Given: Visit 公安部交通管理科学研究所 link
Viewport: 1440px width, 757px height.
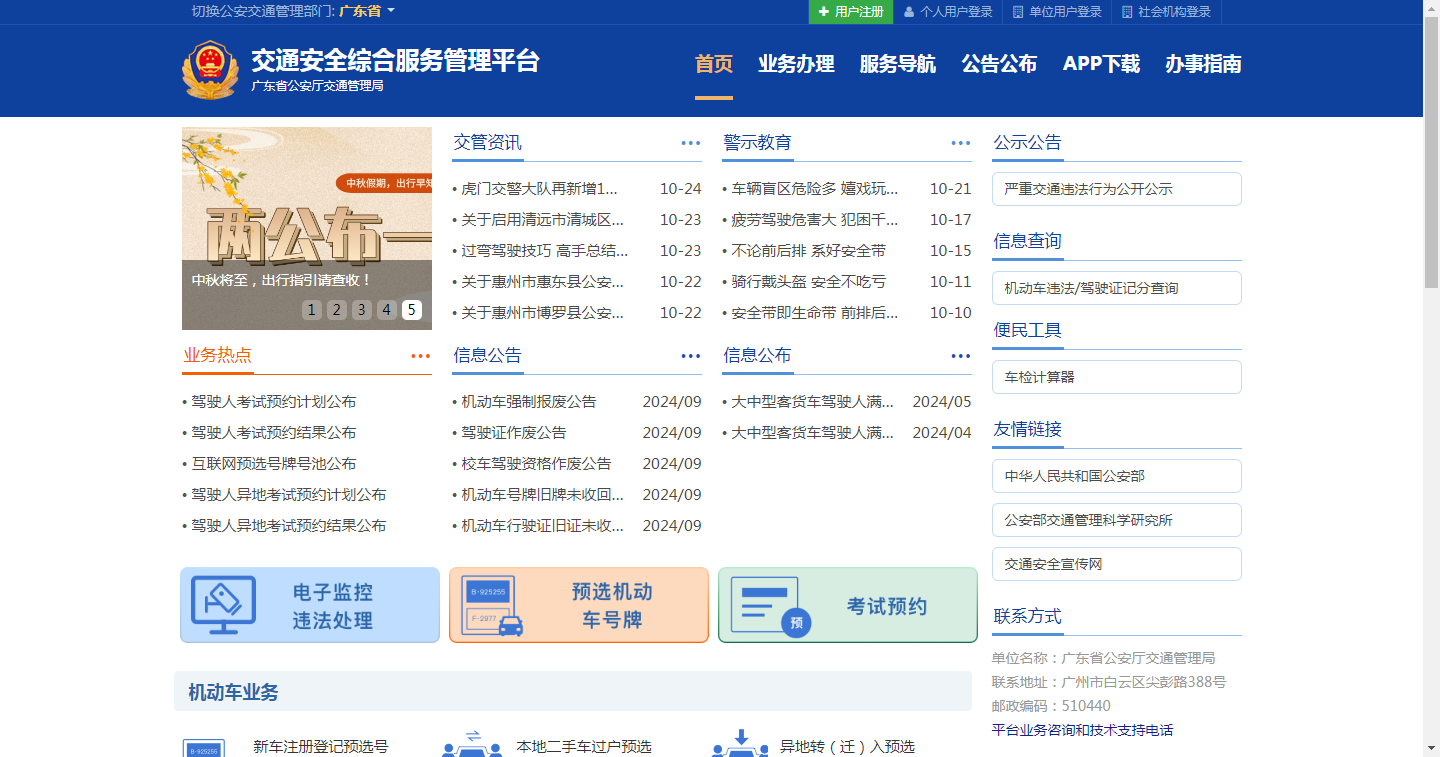Looking at the screenshot, I should [1117, 520].
